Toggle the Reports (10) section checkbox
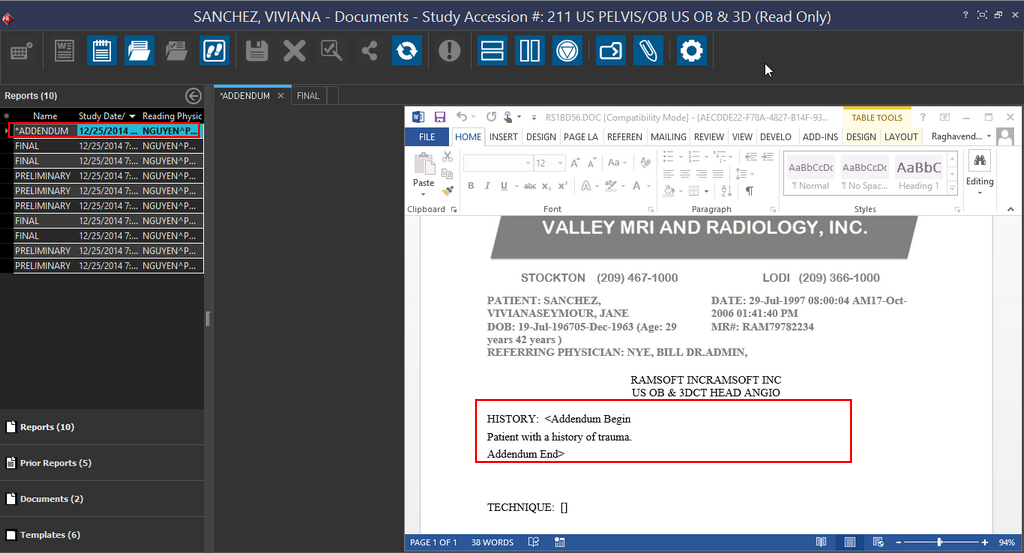 (11, 427)
